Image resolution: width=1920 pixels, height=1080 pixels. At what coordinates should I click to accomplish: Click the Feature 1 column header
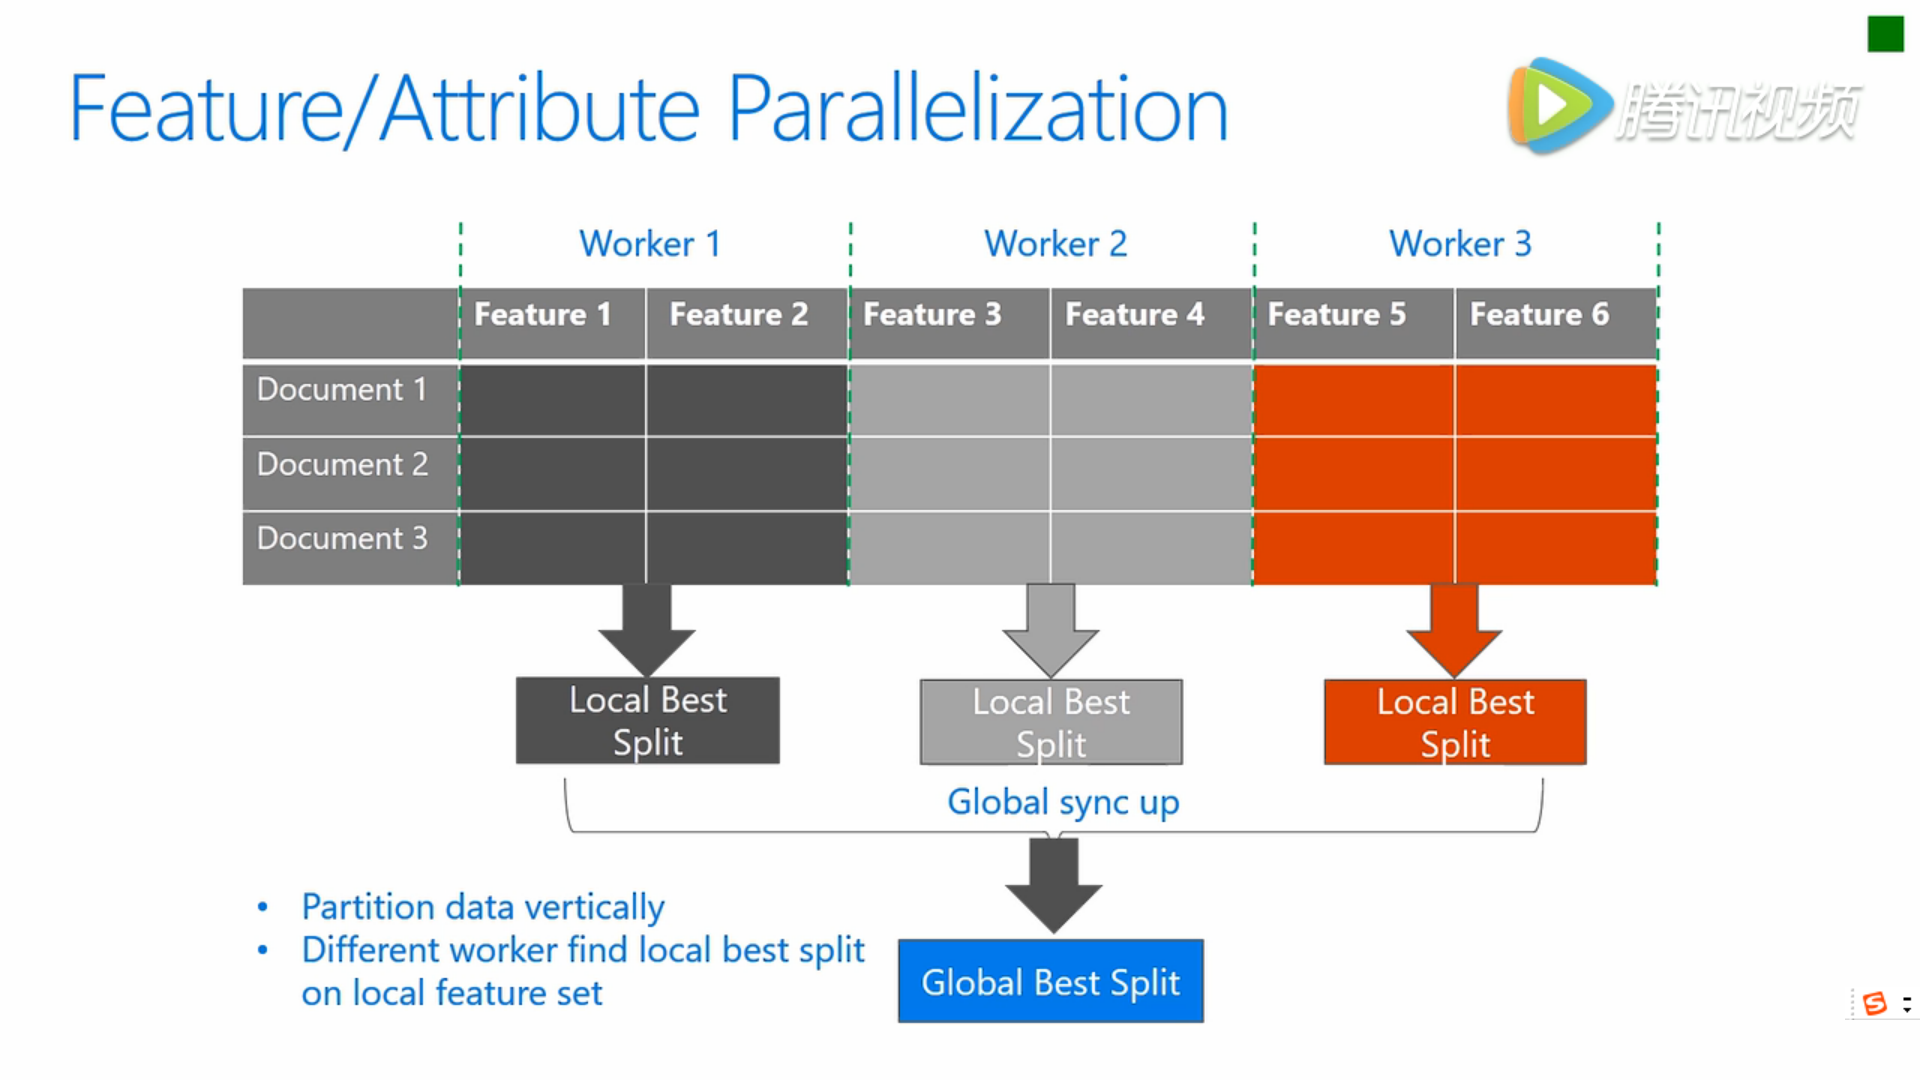pyautogui.click(x=553, y=323)
